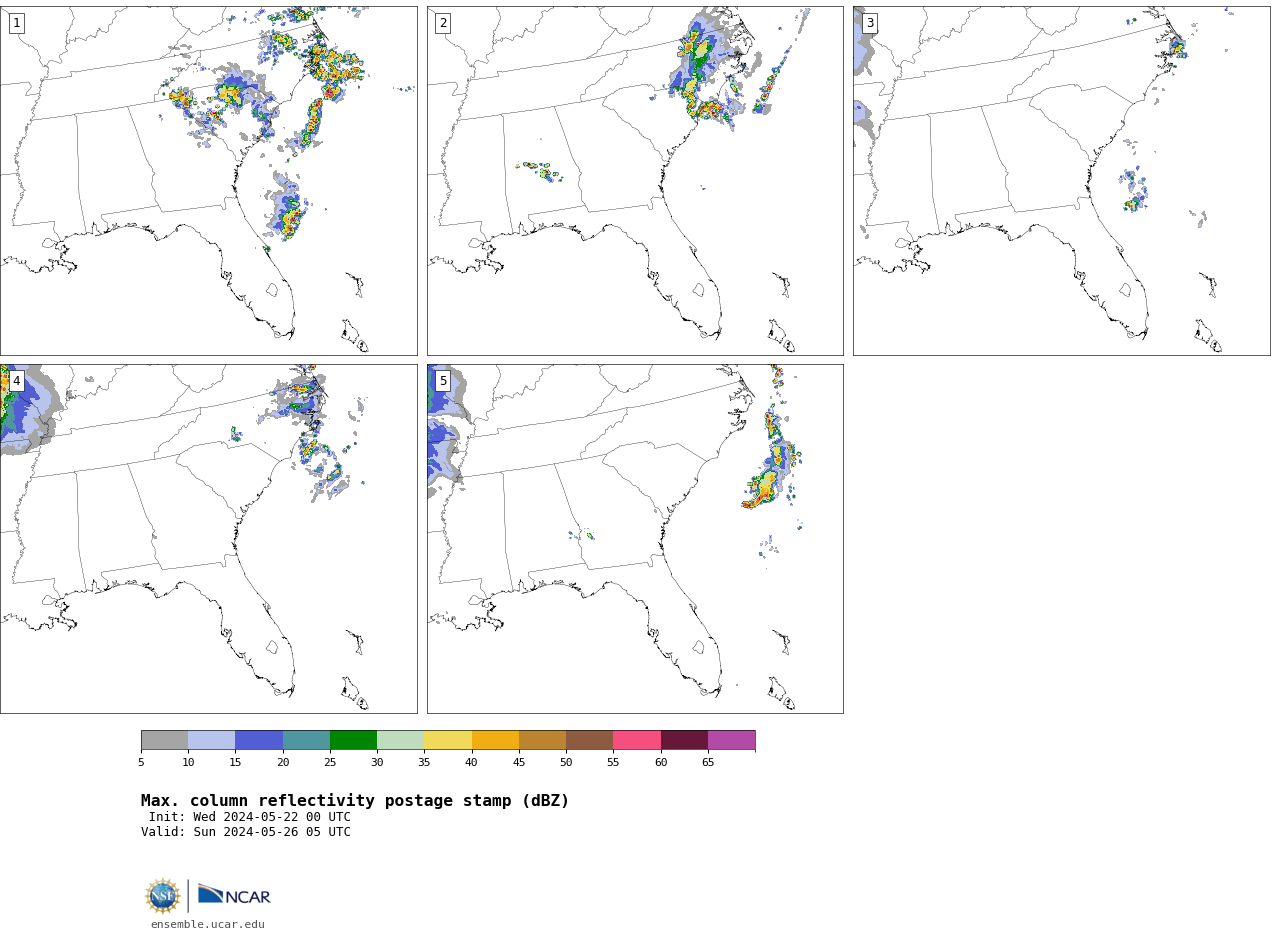The height and width of the screenshot is (936, 1280).
Task: Click the Init: Wed 2024-05-22 00 UTC line
Action: 250,817
